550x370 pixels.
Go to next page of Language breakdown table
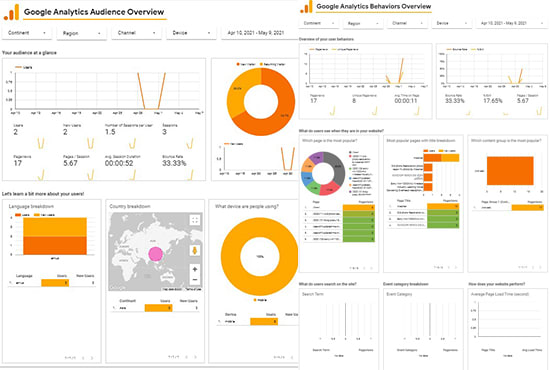pyautogui.click(x=92, y=358)
